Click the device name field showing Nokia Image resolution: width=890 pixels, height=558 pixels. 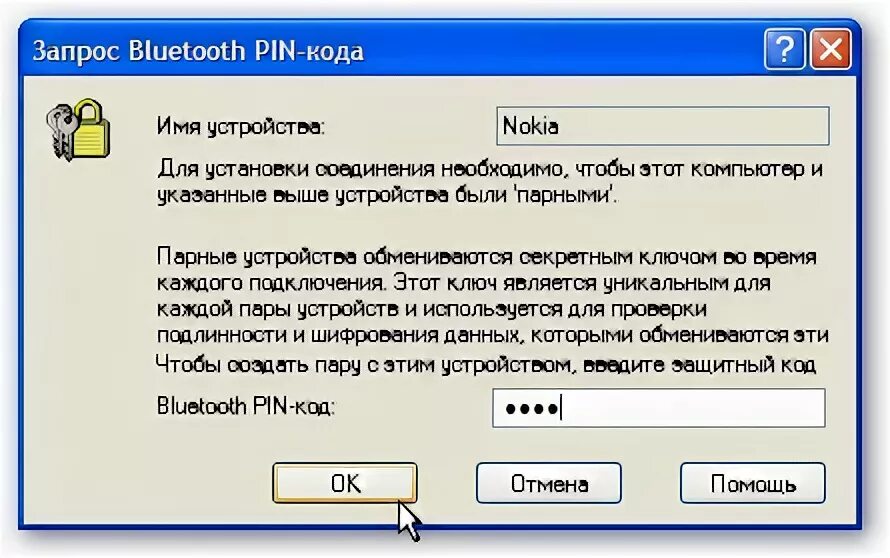[x=662, y=125]
